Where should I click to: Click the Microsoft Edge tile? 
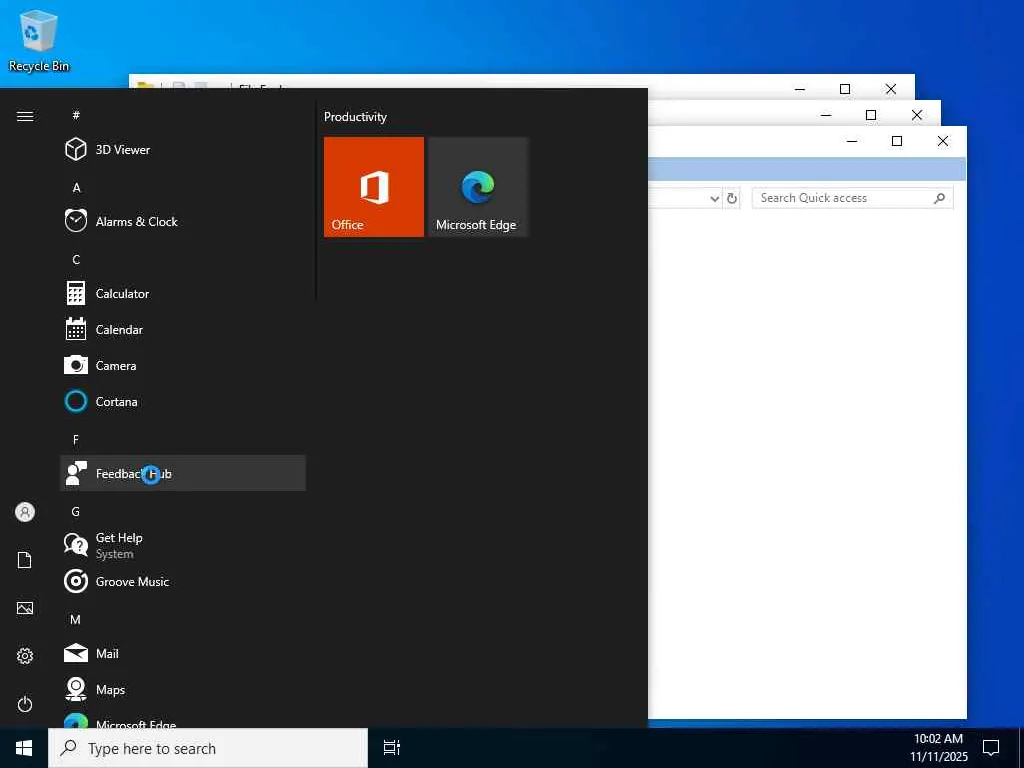pyautogui.click(x=478, y=187)
